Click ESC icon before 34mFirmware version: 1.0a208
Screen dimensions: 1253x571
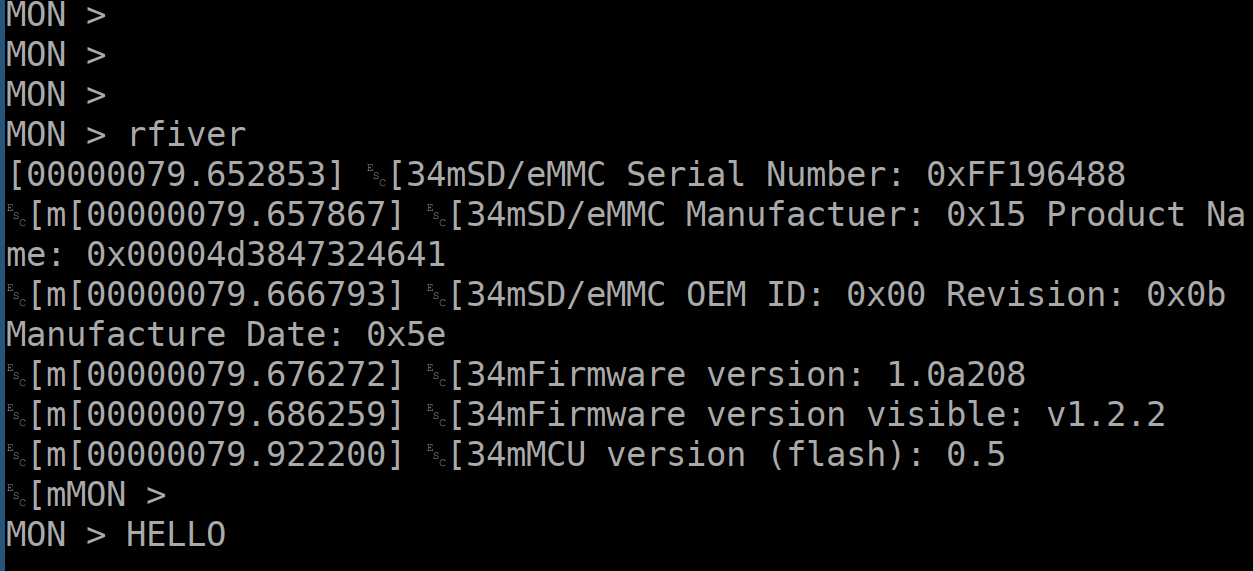(436, 374)
